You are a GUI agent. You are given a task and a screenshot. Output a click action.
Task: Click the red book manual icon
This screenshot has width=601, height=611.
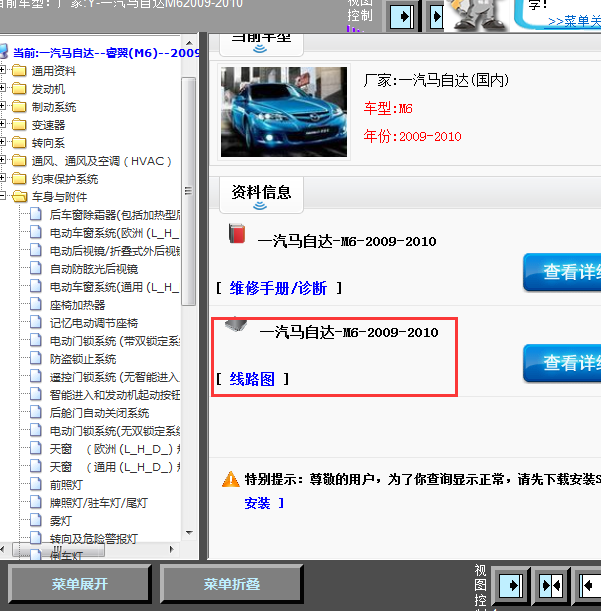click(237, 233)
